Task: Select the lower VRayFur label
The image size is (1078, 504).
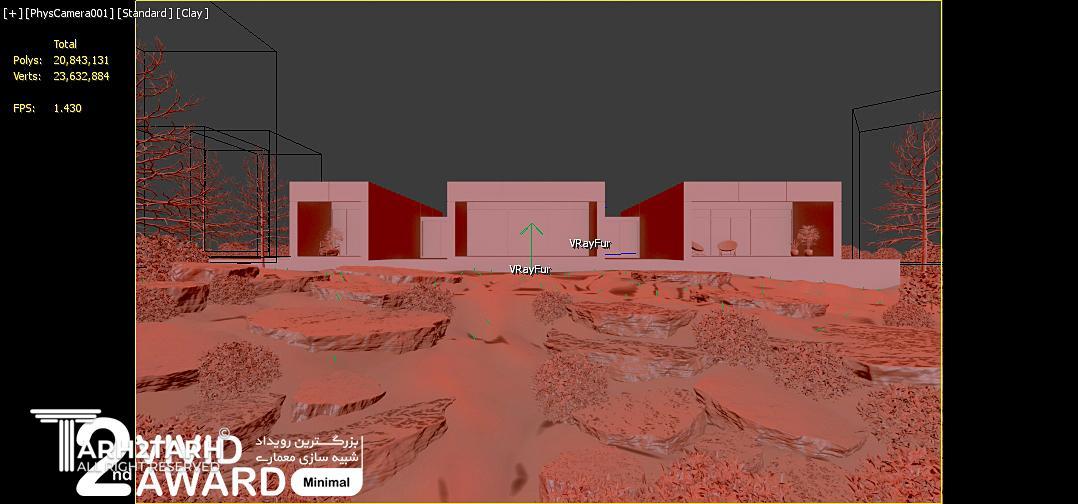Action: point(529,269)
